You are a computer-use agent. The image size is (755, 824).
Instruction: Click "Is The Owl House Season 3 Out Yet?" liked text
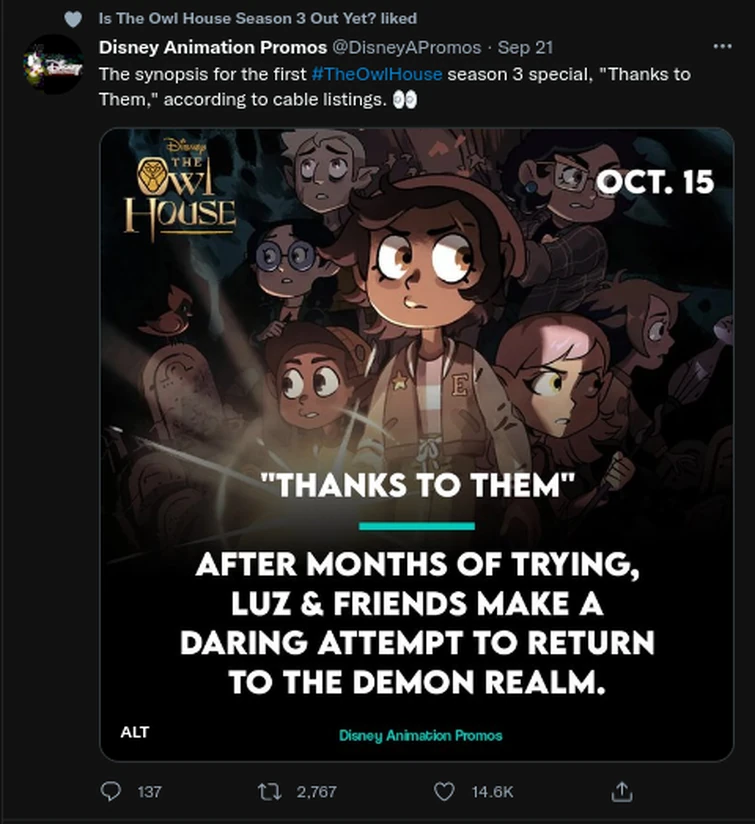(258, 18)
